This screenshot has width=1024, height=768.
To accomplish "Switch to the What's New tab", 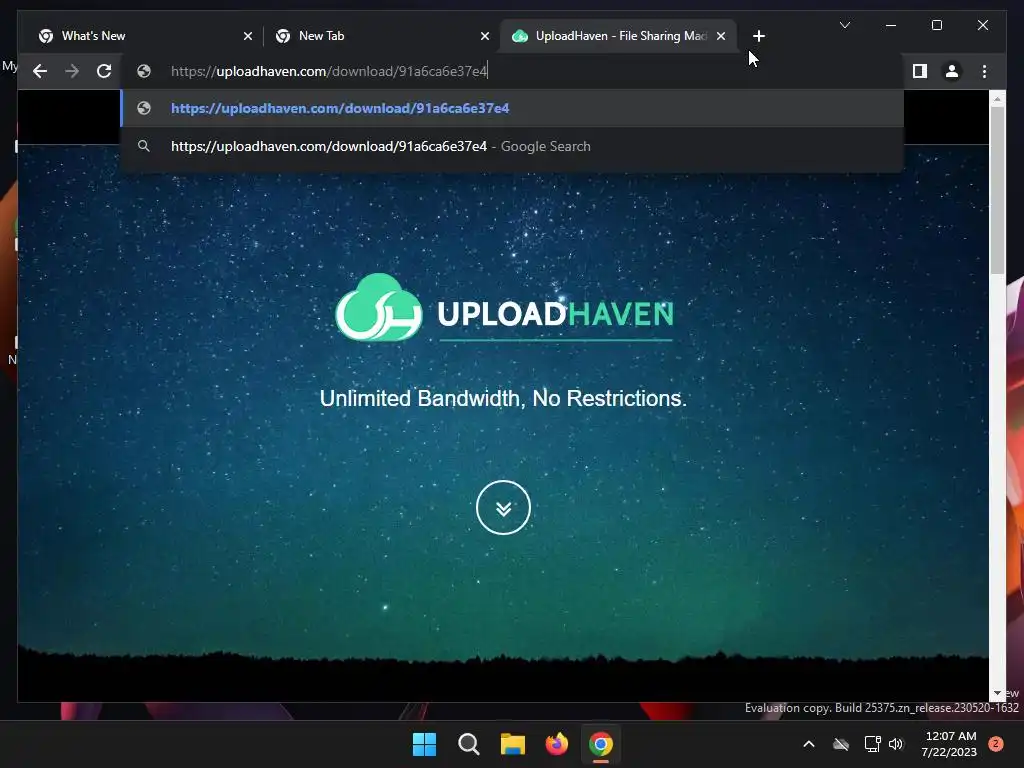I will [142, 36].
